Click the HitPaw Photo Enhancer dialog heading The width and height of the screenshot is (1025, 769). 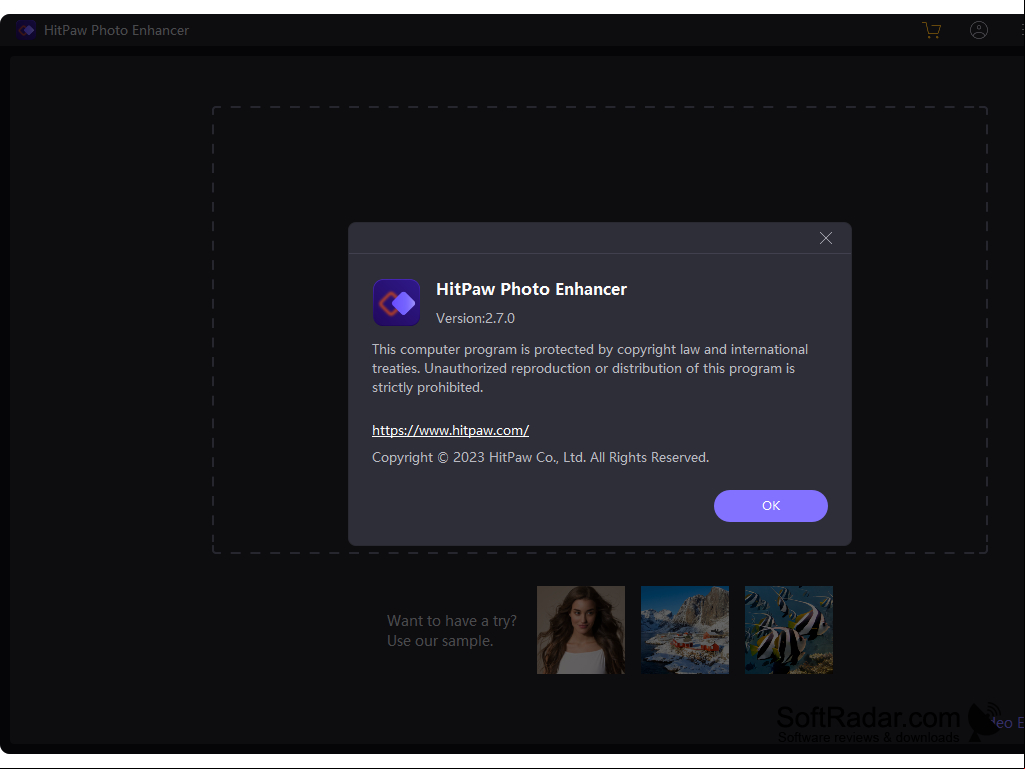(x=531, y=289)
